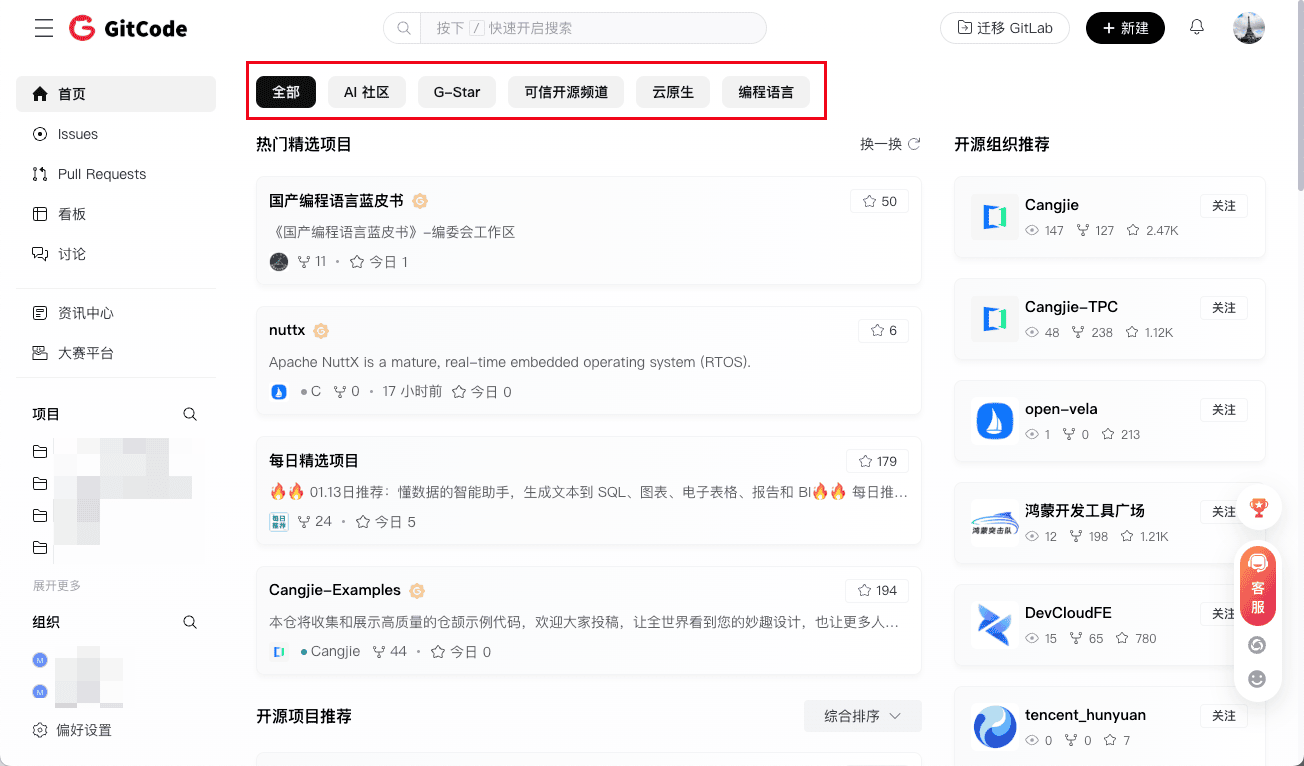Image resolution: width=1304 pixels, height=766 pixels.
Task: Click the trophy icon on right edge
Action: pyautogui.click(x=1258, y=508)
